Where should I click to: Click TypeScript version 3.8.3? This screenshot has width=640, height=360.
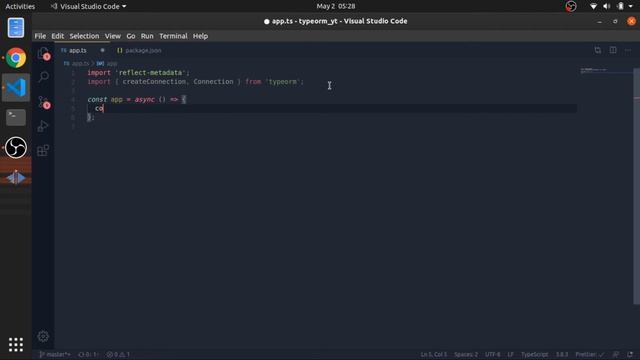pyautogui.click(x=562, y=354)
